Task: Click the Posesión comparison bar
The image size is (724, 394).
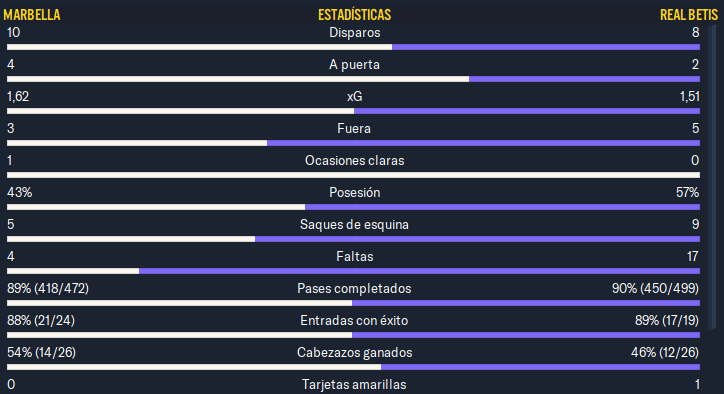Action: [353, 207]
